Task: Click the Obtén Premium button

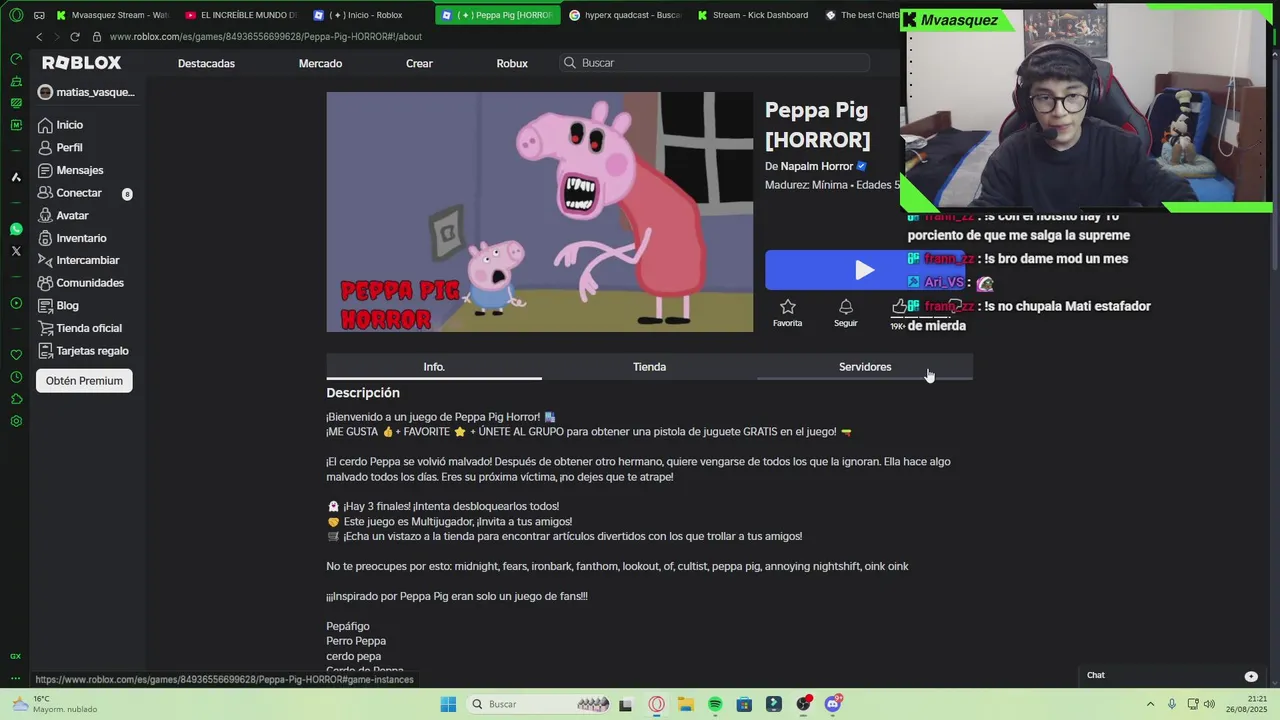Action: click(84, 381)
